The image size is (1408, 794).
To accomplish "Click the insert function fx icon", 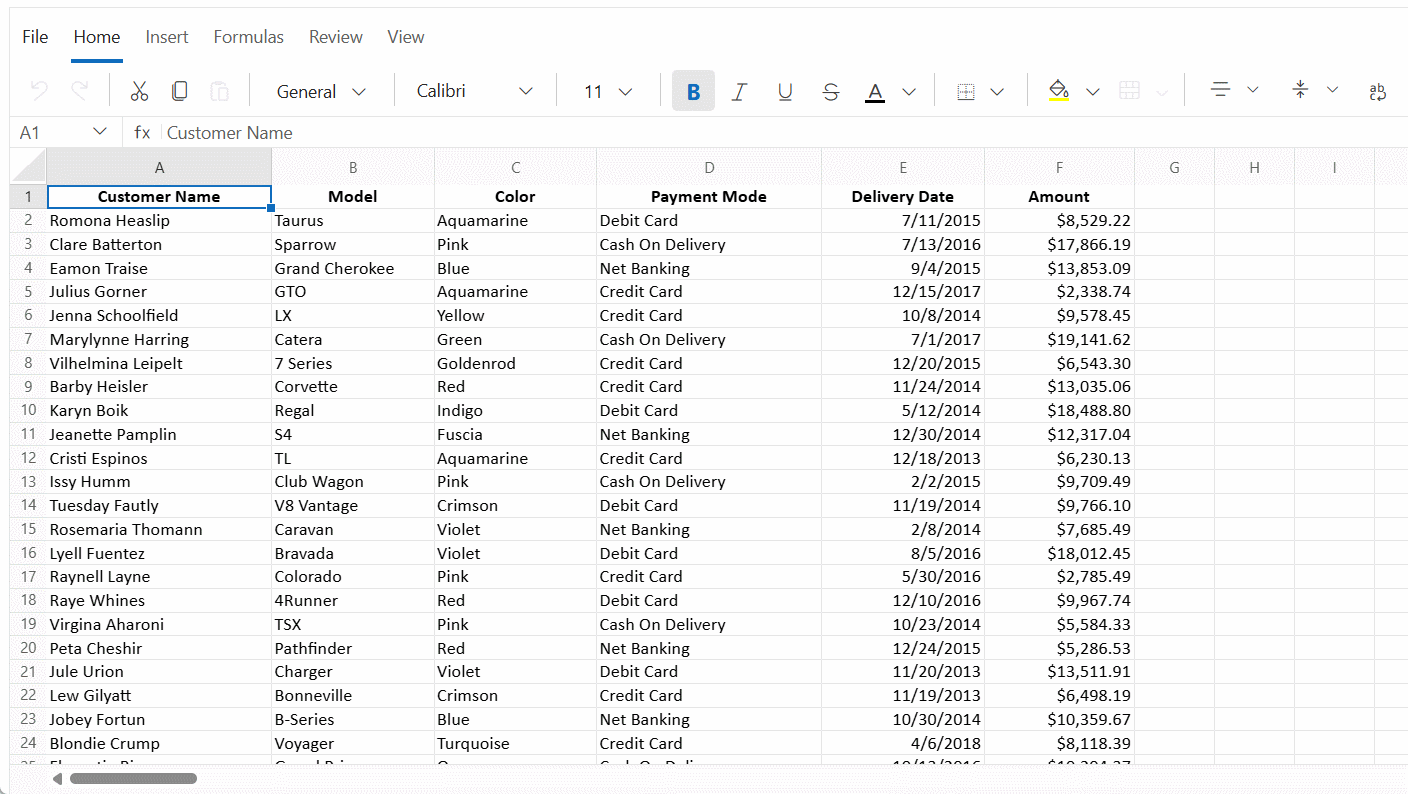I will pos(142,133).
